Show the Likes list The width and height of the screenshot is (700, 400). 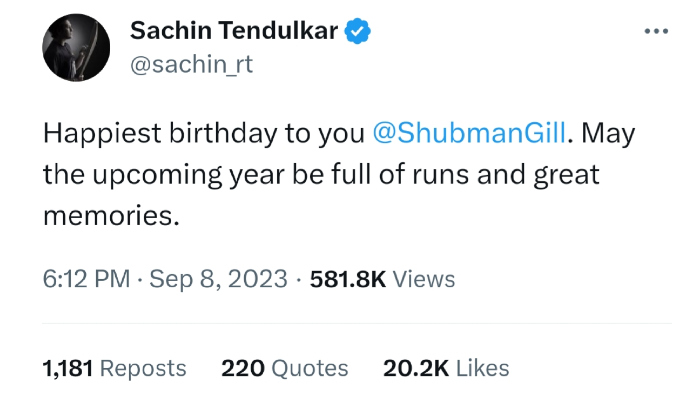(483, 368)
